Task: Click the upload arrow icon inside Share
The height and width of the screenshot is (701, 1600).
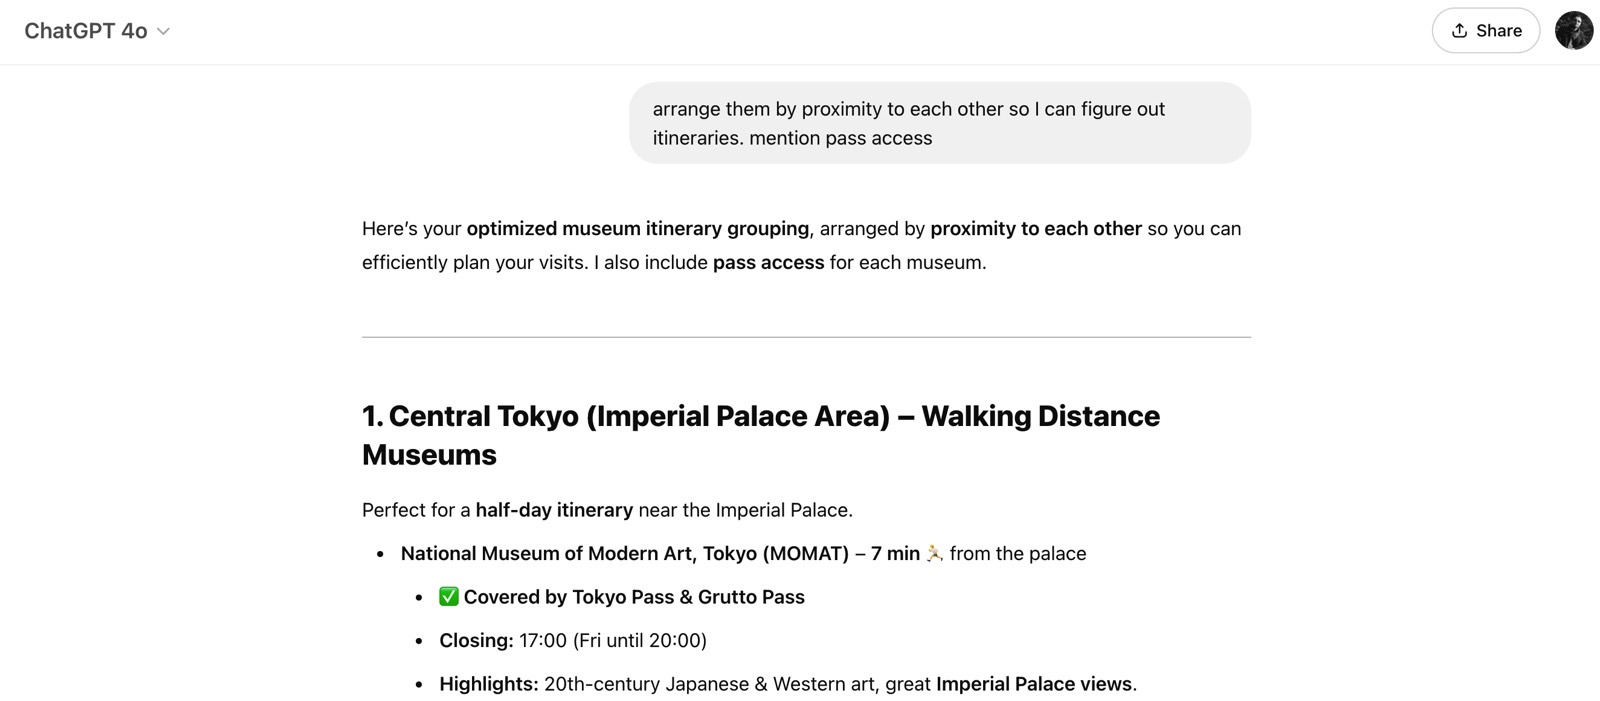Action: pyautogui.click(x=1459, y=31)
